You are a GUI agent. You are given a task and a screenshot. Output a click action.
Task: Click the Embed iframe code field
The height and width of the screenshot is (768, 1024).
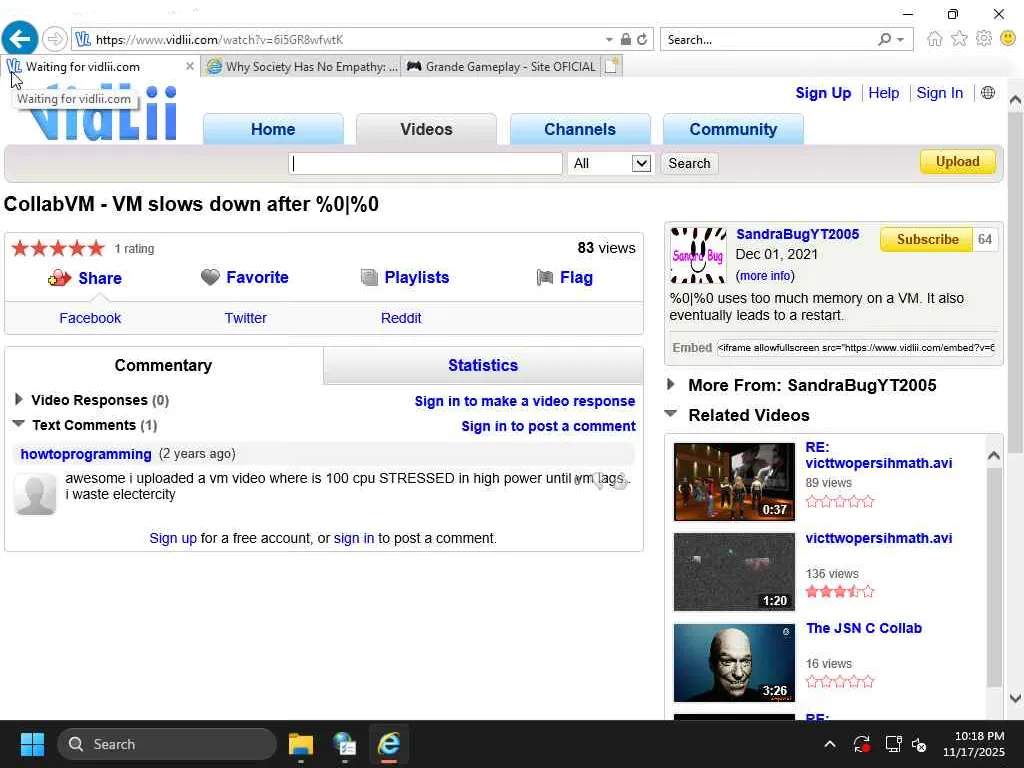[856, 347]
